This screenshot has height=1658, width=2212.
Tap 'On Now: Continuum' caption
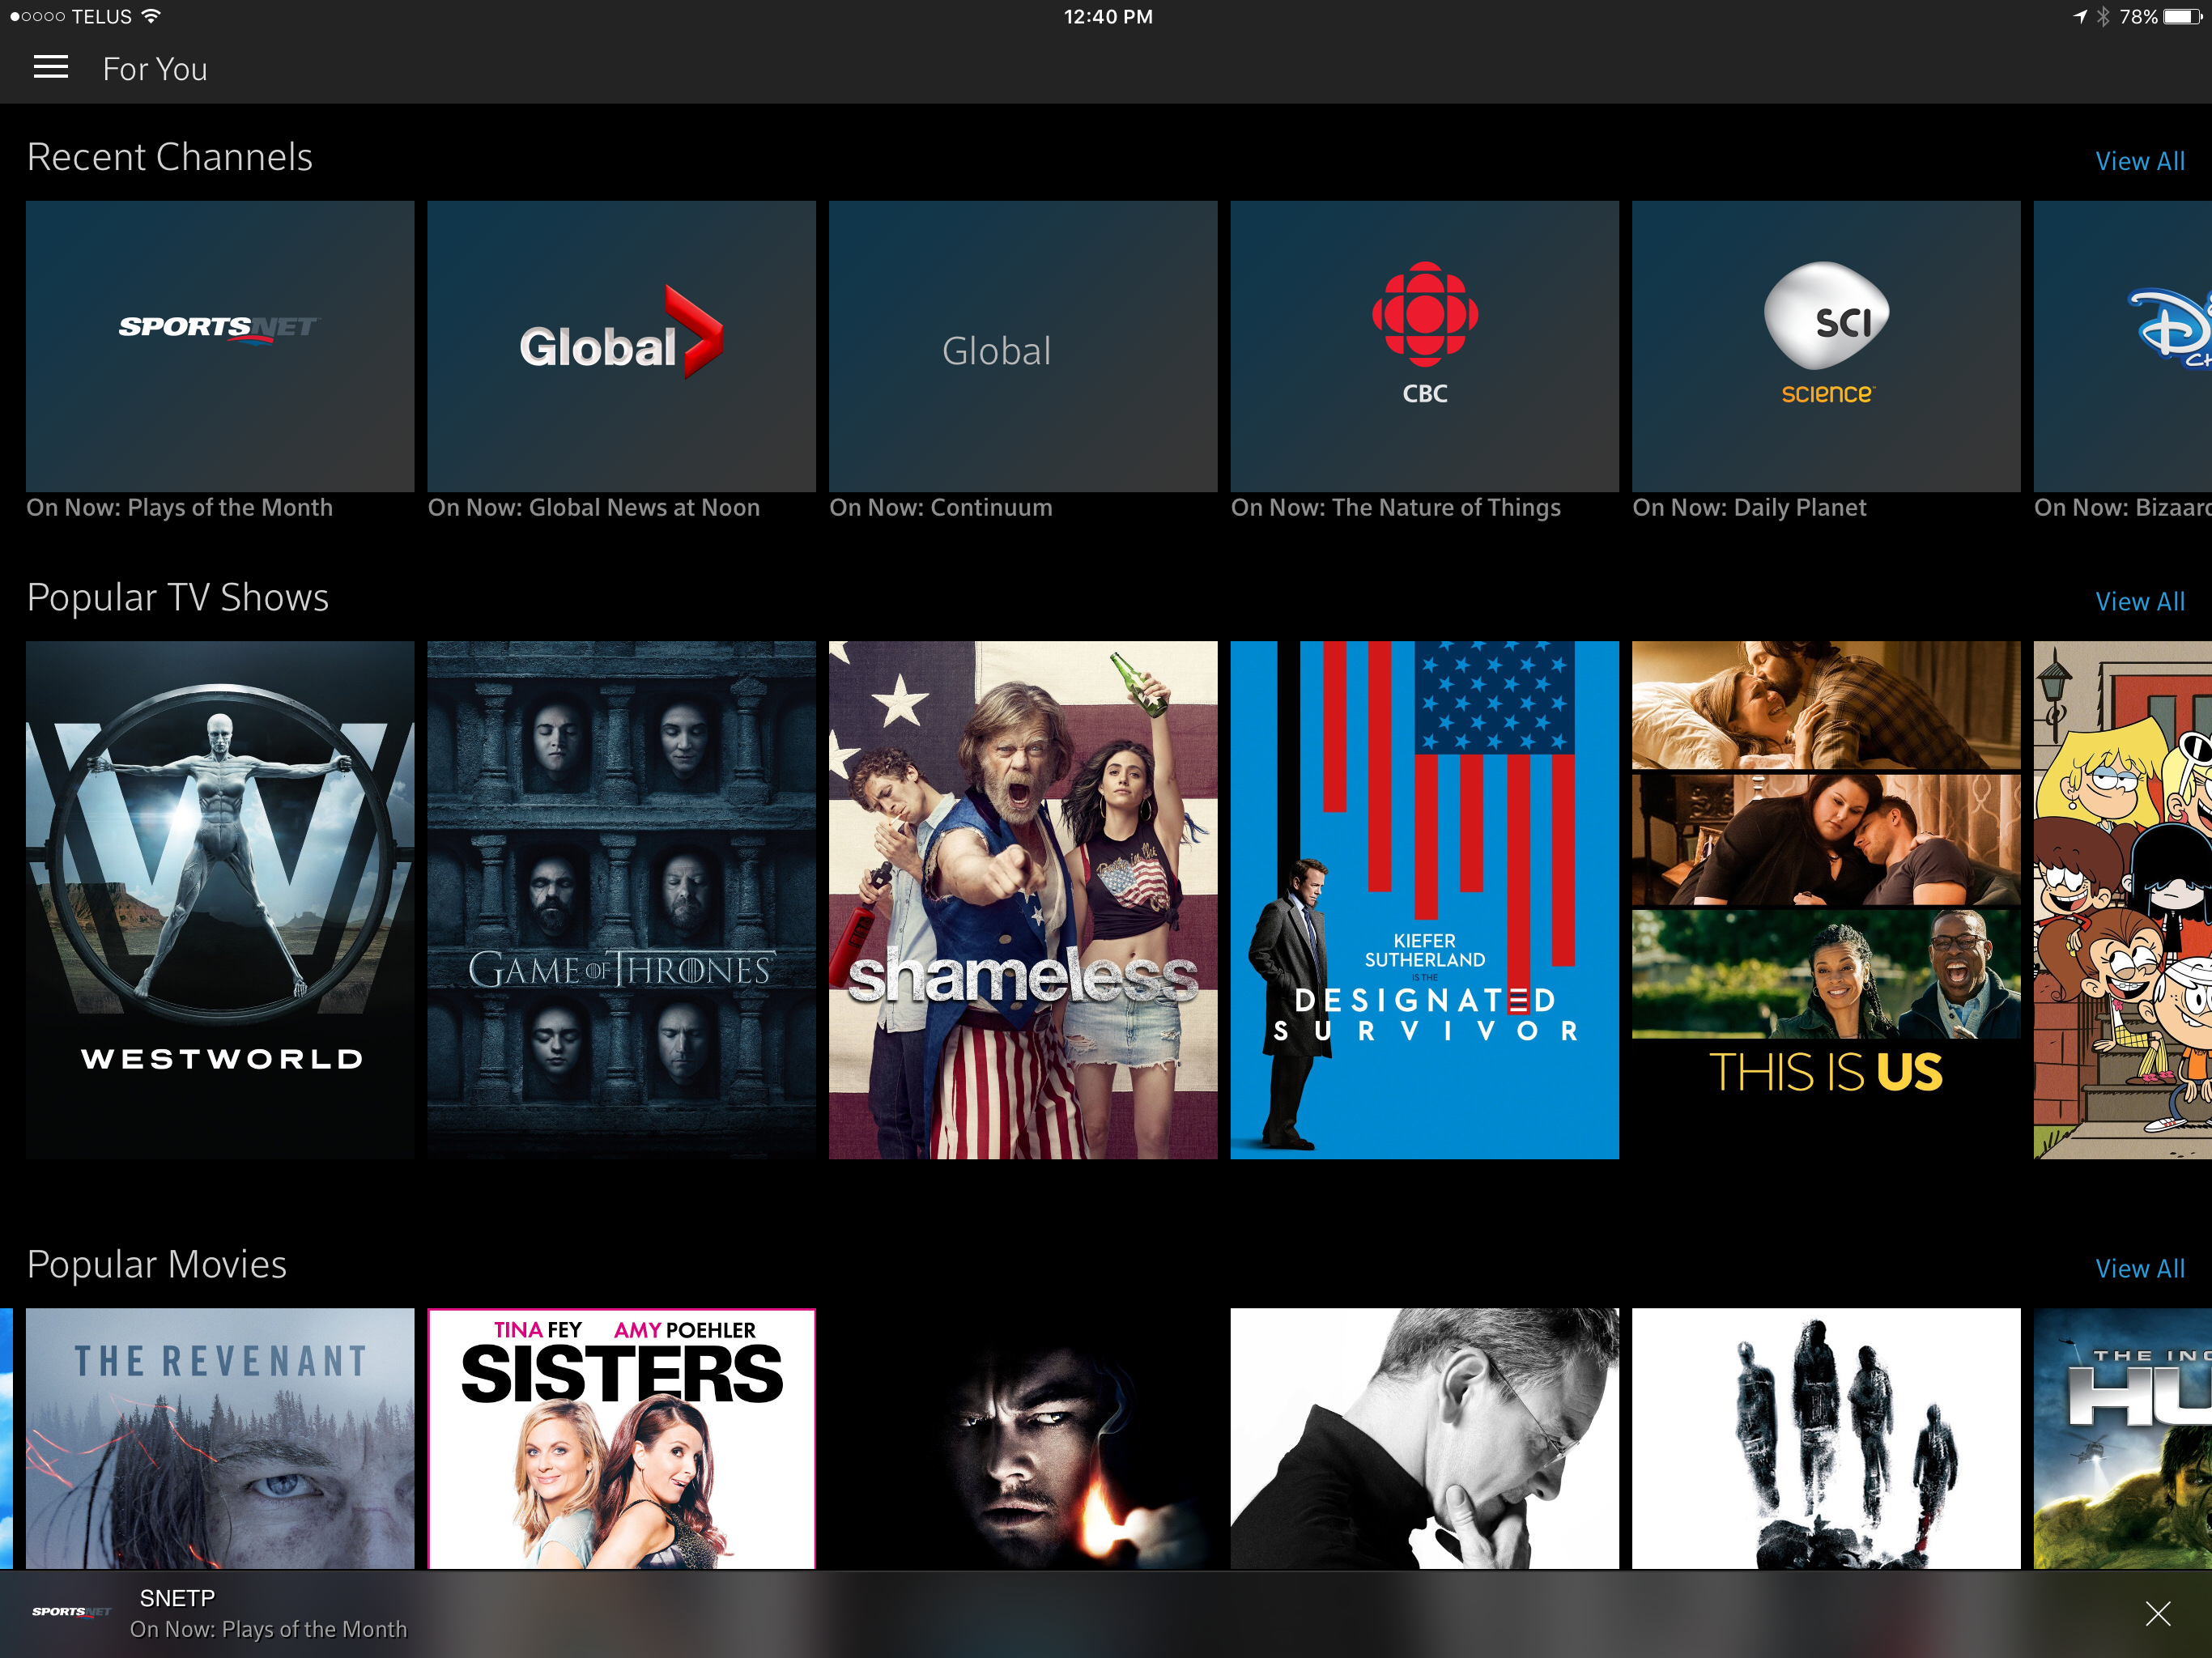941,507
